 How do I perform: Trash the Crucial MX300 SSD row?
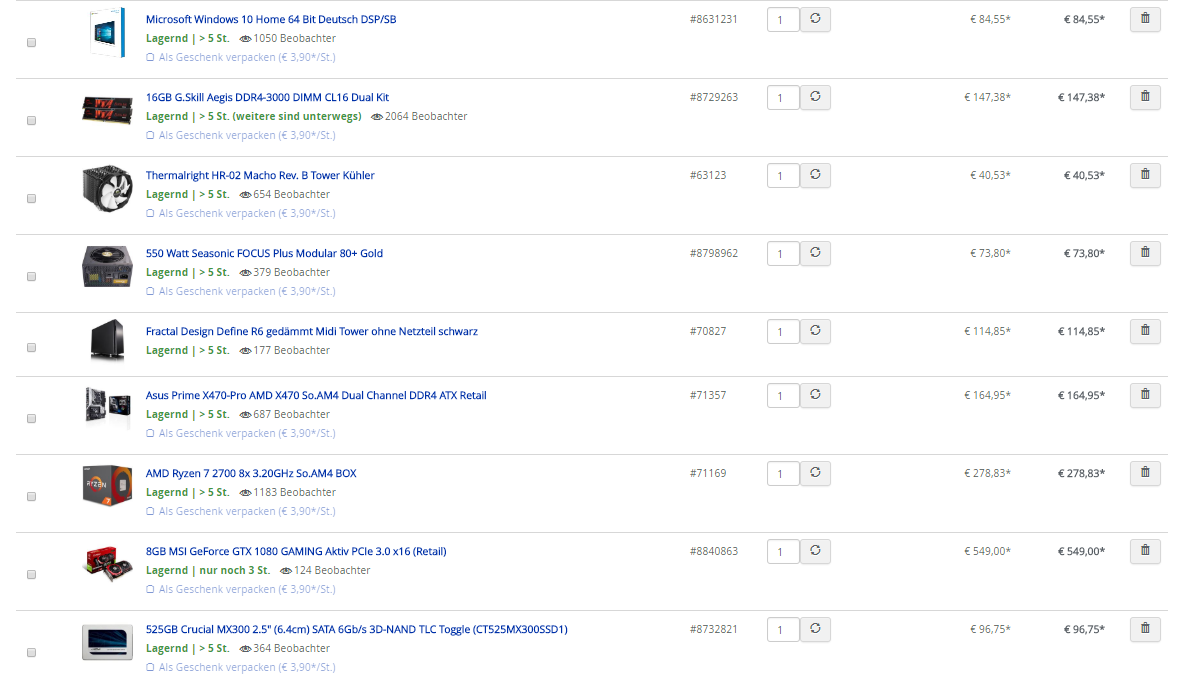click(1144, 628)
